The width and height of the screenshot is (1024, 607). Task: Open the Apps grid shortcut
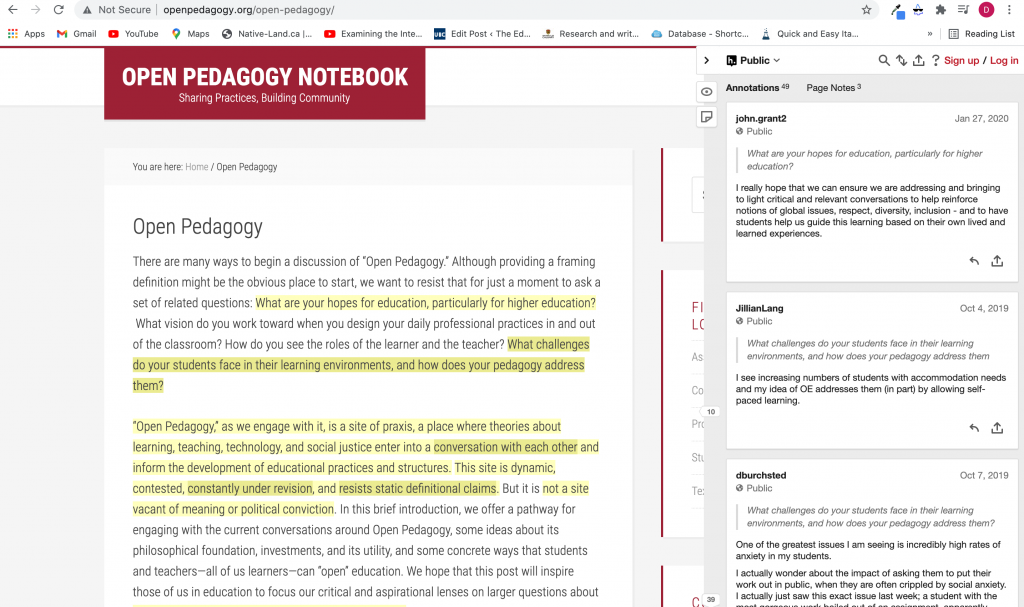coord(26,34)
